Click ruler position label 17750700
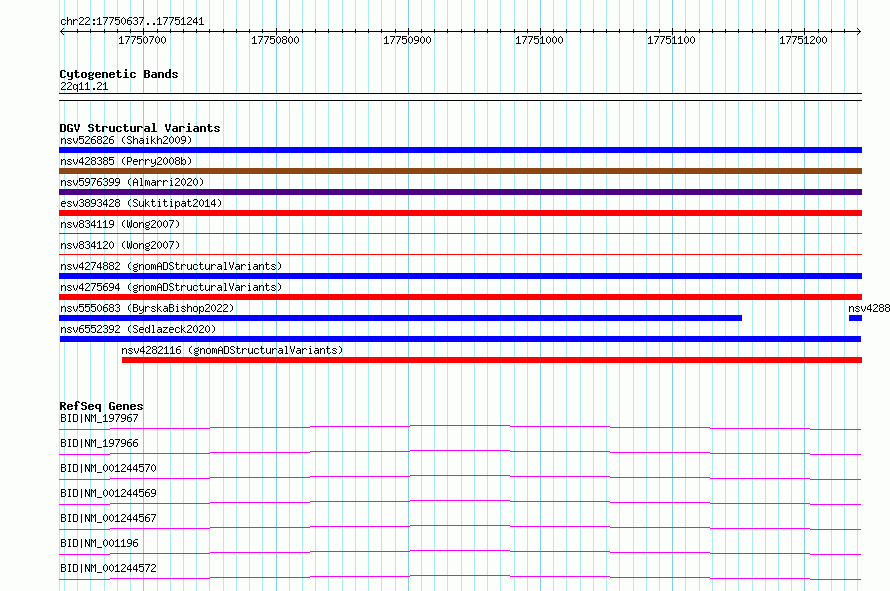Viewport: 890px width, 591px height. pyautogui.click(x=142, y=40)
